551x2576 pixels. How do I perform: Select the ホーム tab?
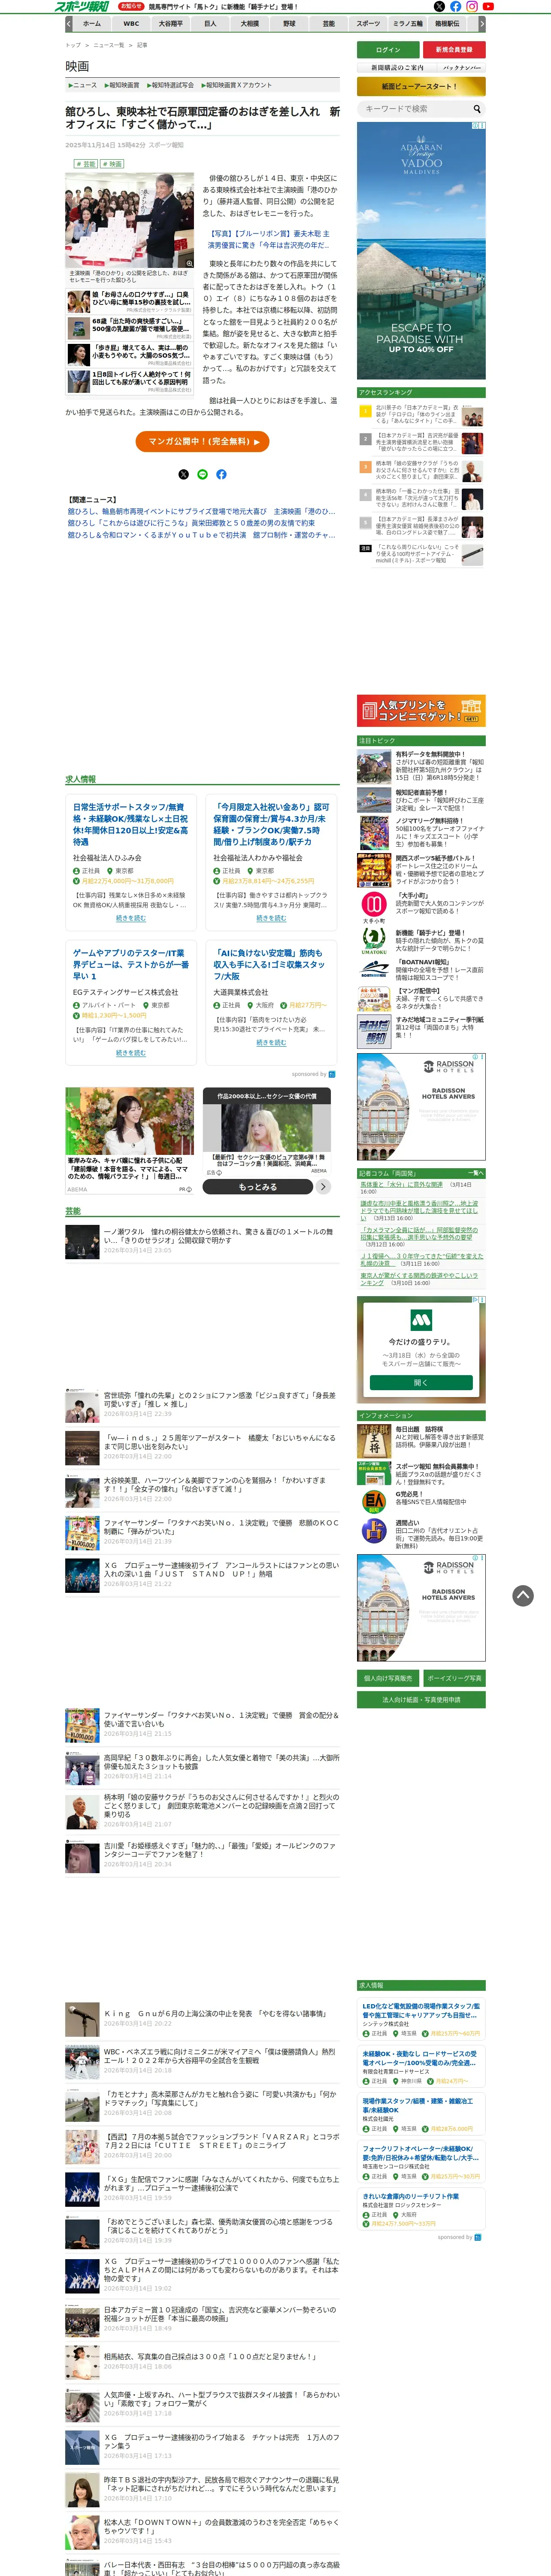(91, 23)
